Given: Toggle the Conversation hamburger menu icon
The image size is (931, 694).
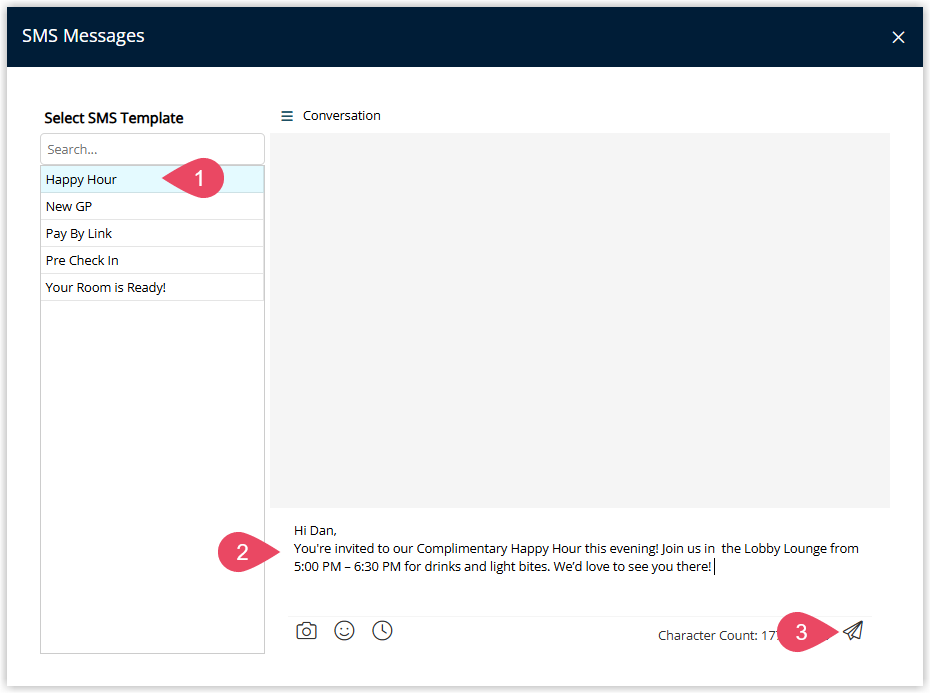Looking at the screenshot, I should tap(287, 116).
